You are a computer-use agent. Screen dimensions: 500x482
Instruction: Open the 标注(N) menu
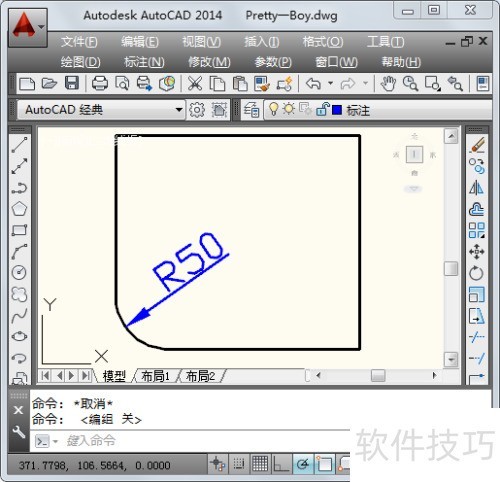click(144, 62)
